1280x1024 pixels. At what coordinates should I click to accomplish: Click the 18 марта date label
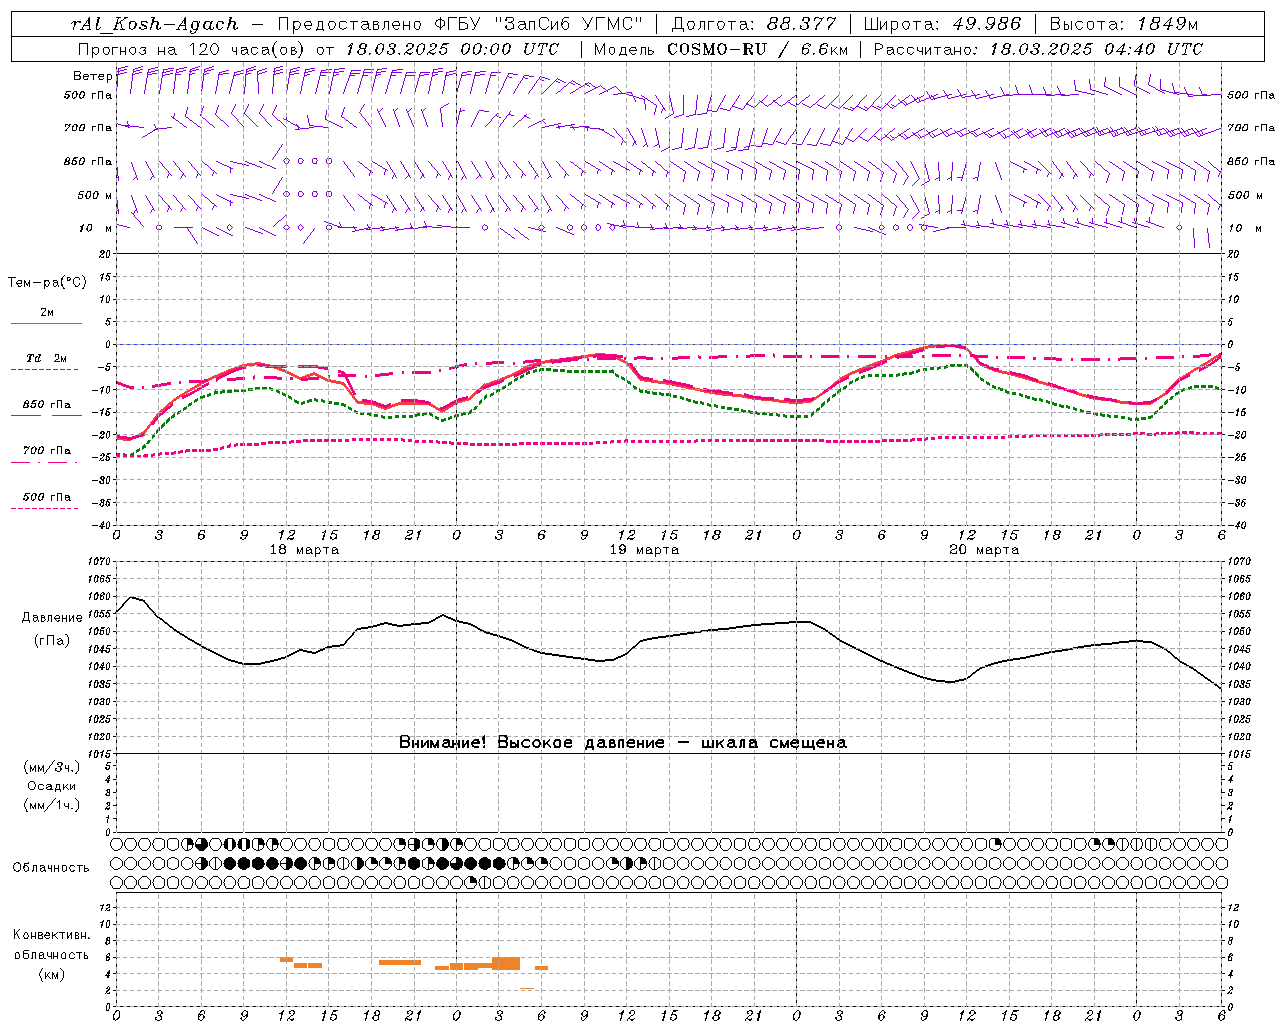304,550
